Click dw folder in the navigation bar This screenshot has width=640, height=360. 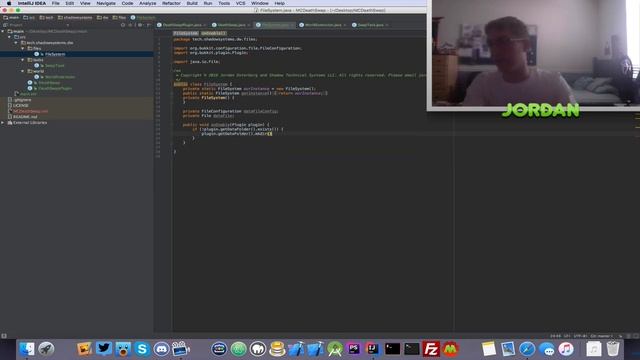pyautogui.click(x=103, y=18)
